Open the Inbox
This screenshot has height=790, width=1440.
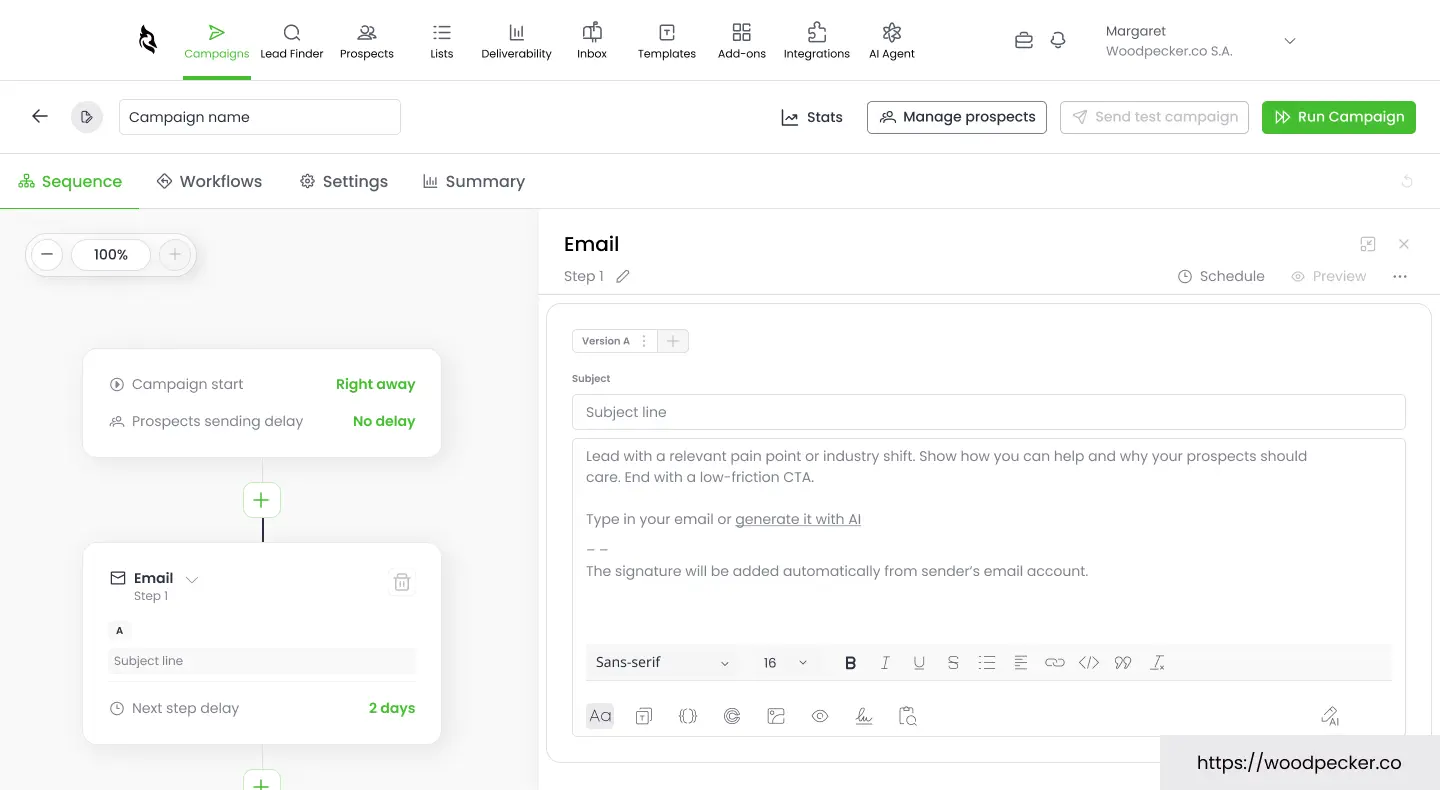coord(592,41)
